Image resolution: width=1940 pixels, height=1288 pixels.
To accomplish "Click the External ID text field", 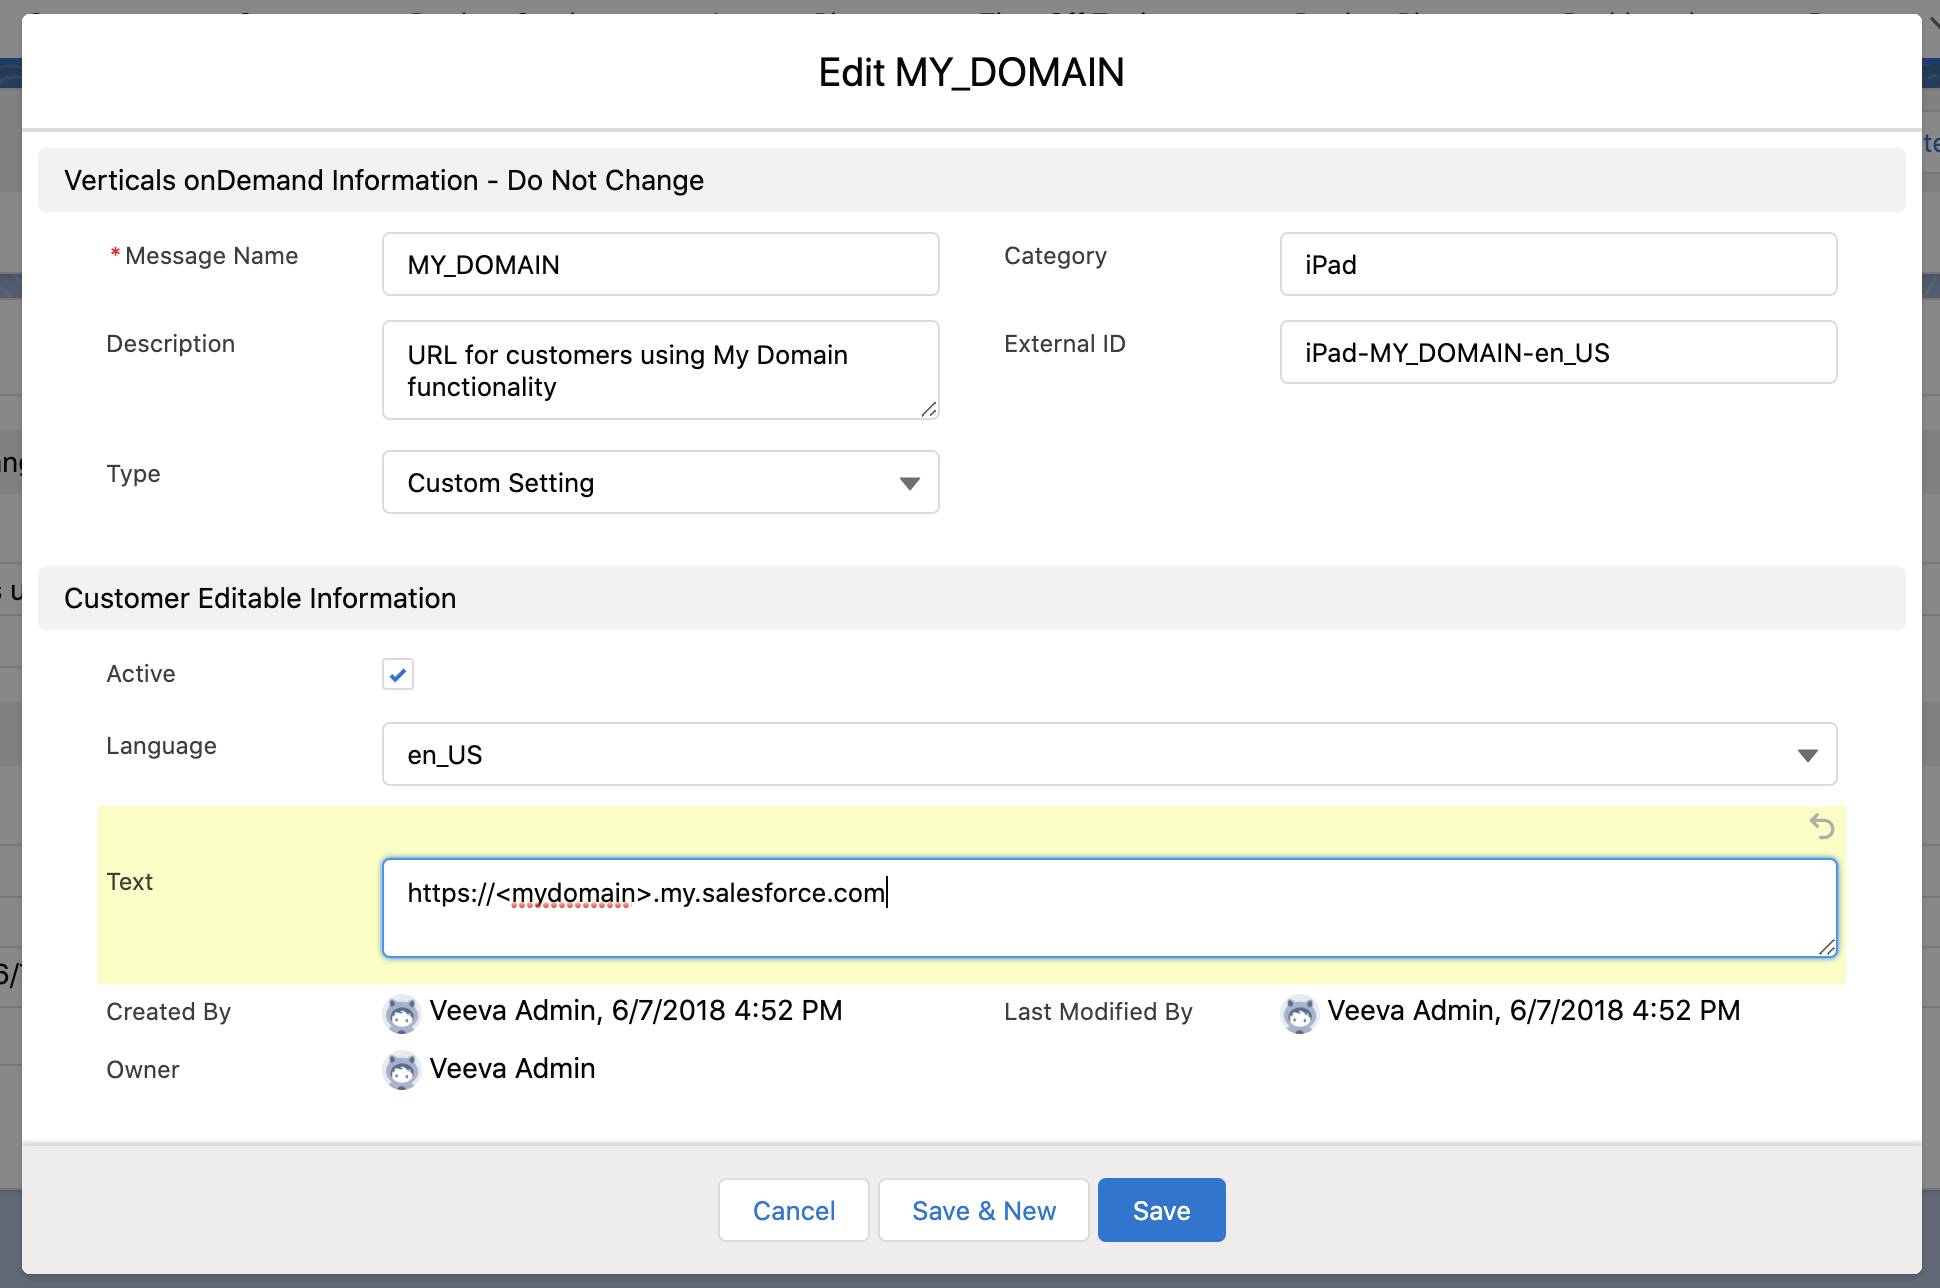I will pos(1557,353).
